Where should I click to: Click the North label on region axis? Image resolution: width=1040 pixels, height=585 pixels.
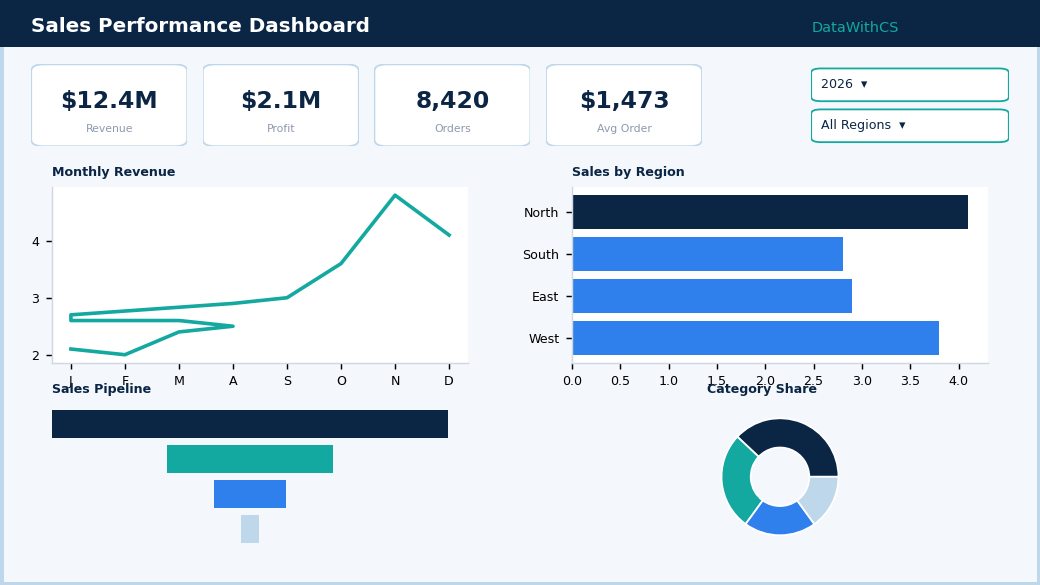point(541,212)
